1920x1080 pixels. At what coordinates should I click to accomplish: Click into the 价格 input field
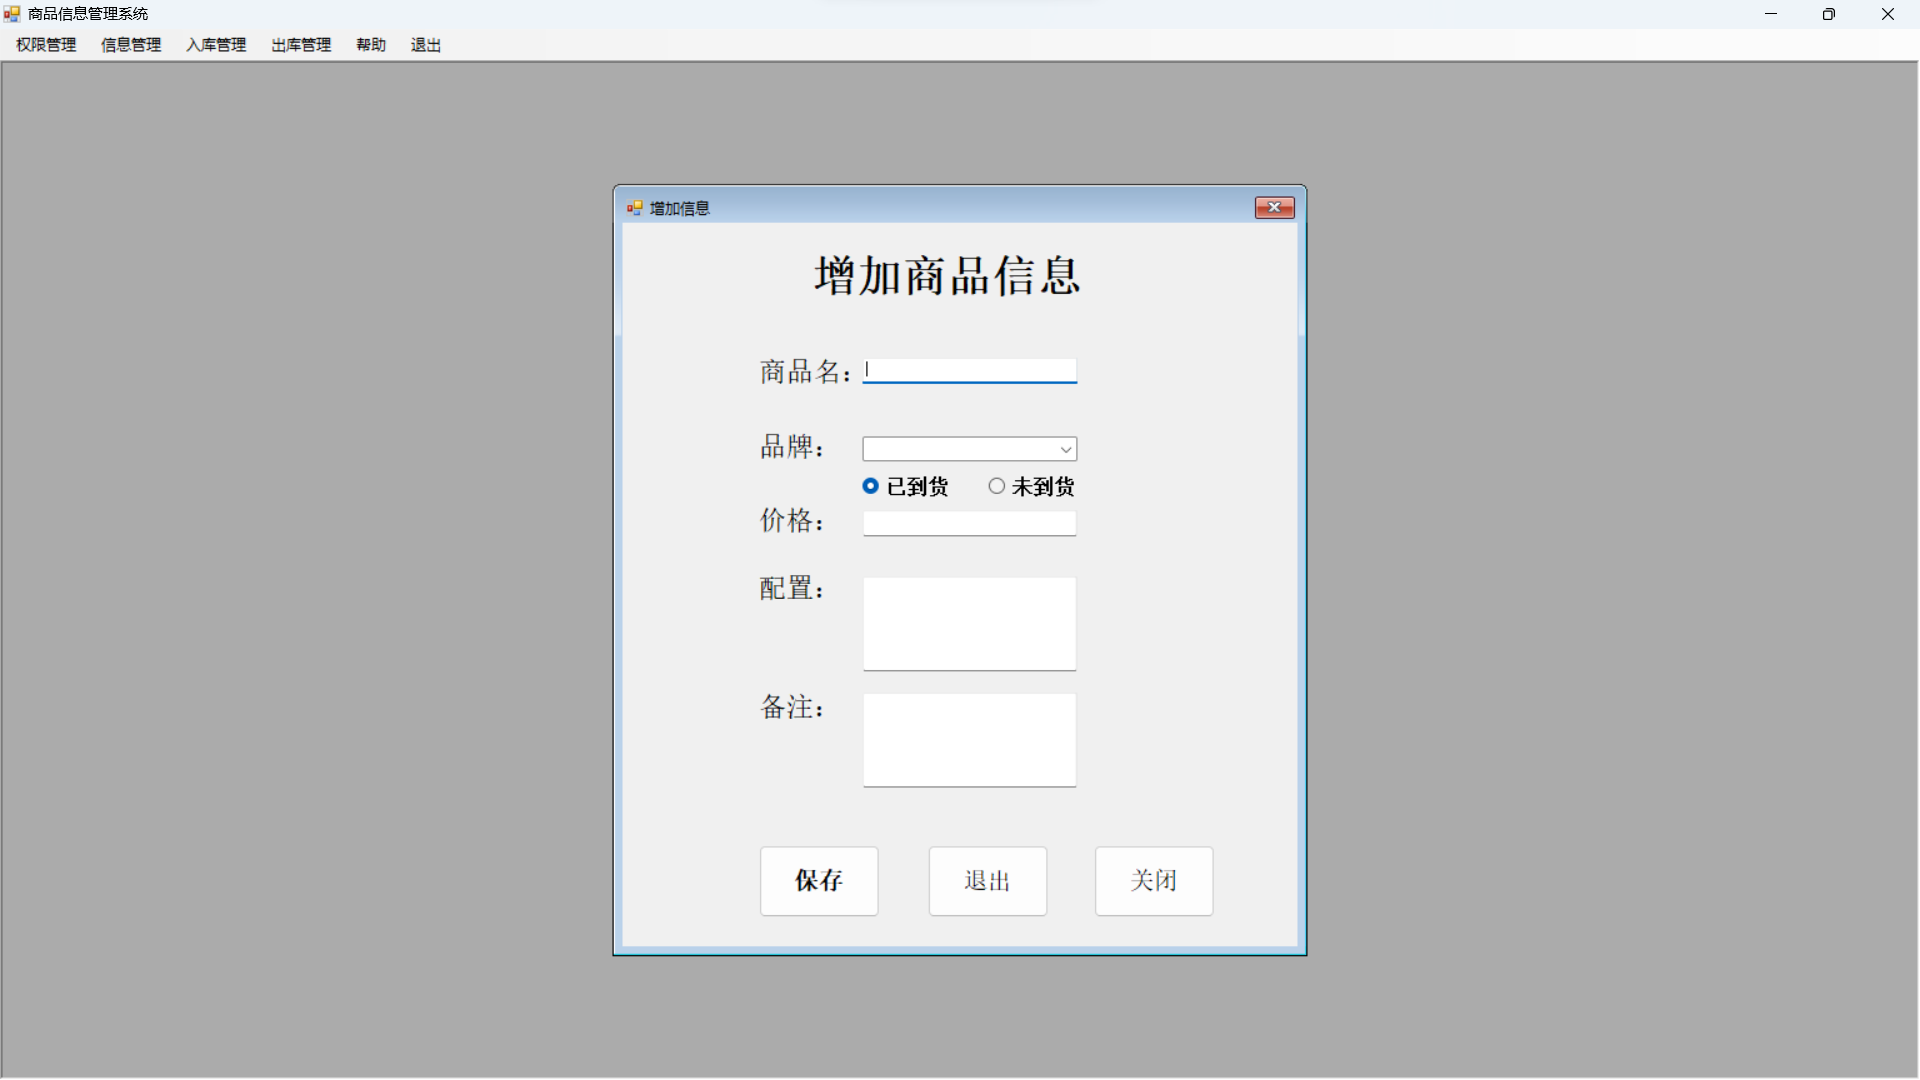tap(970, 524)
